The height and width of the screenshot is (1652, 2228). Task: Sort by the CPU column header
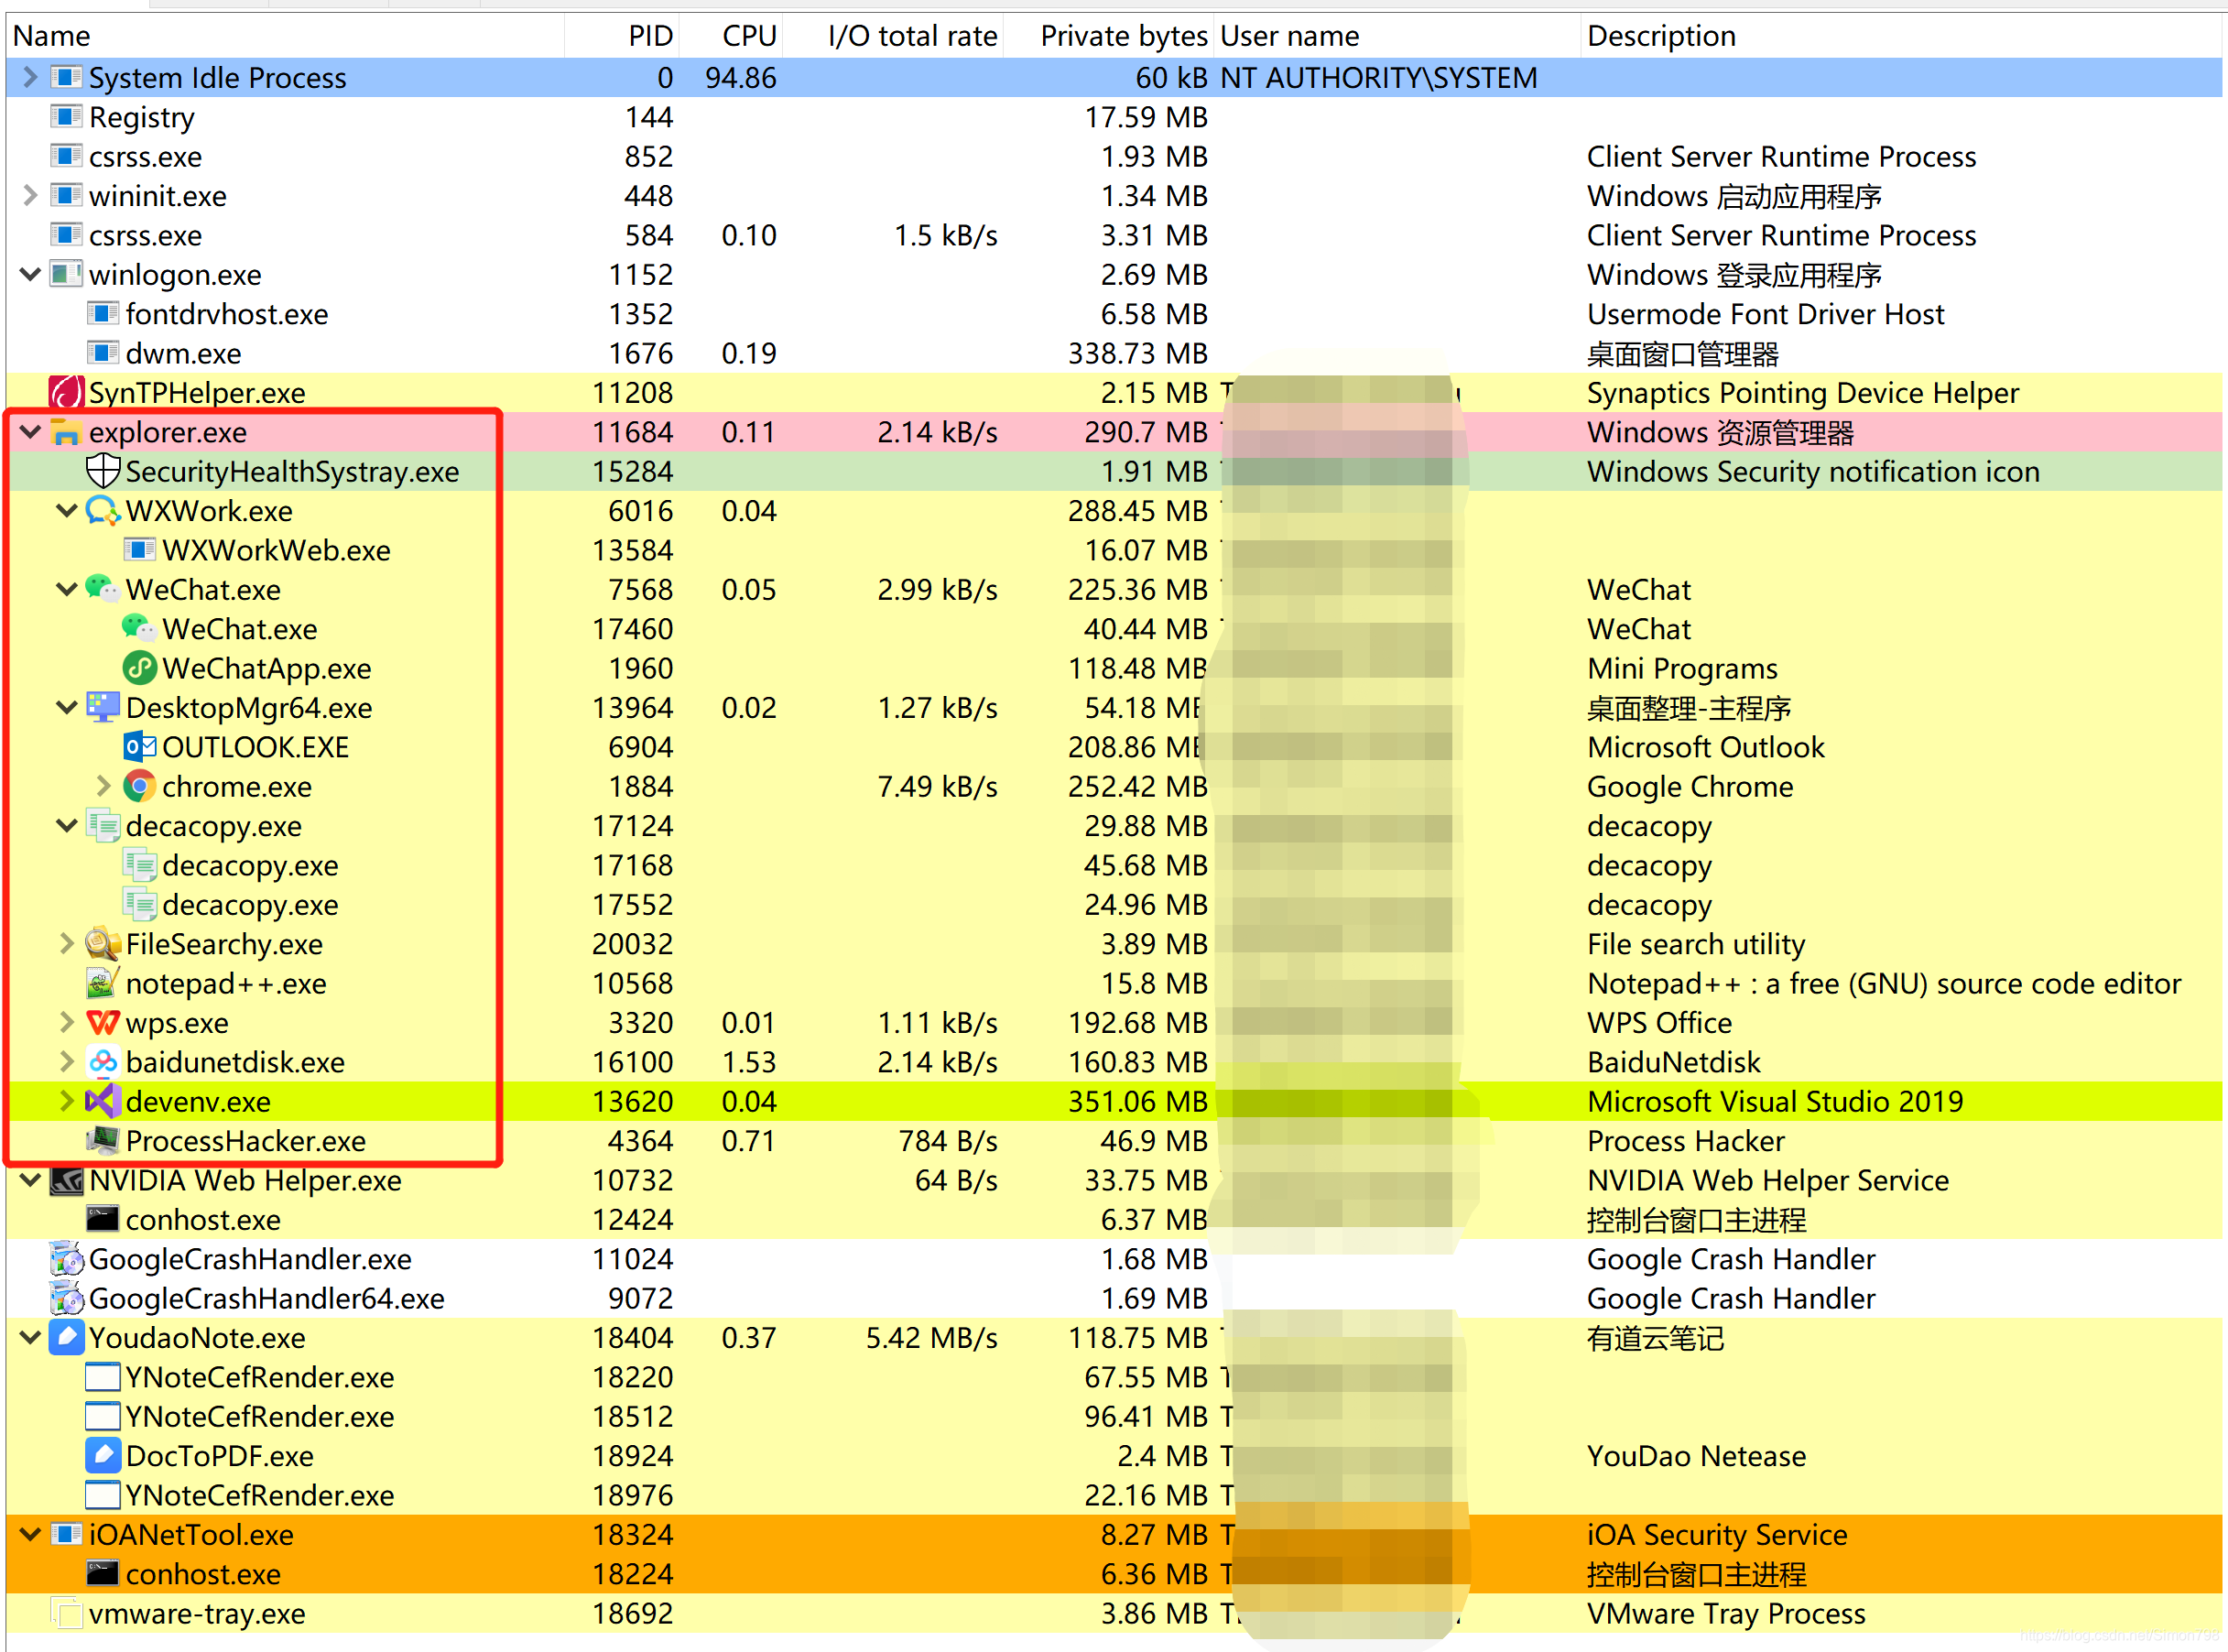(x=731, y=36)
